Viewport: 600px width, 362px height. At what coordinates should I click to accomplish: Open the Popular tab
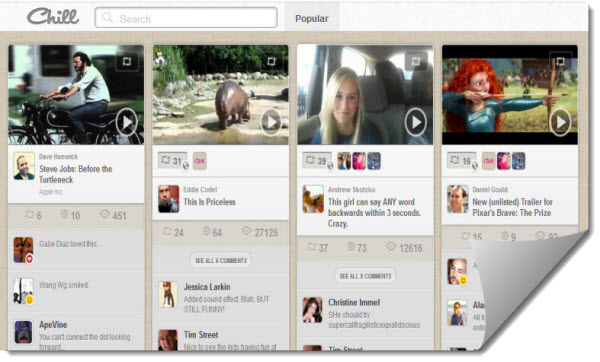[x=311, y=18]
